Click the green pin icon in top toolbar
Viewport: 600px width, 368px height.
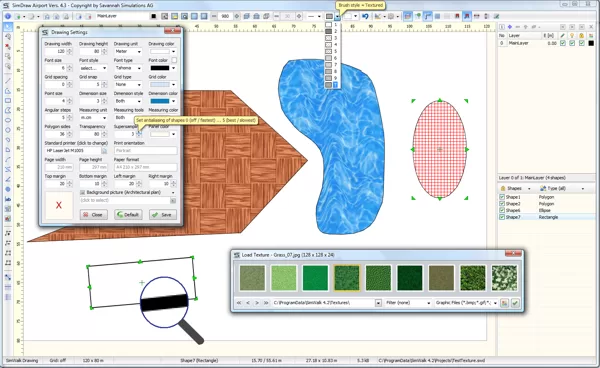click(x=418, y=16)
